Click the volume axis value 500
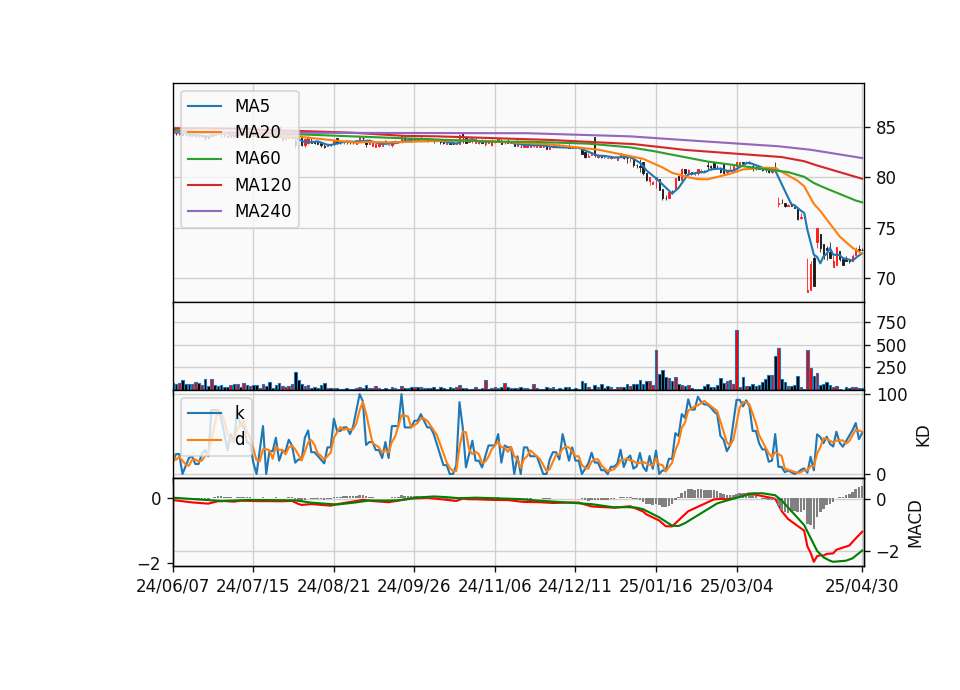Image resolution: width=960 pixels, height=690 pixels. (891, 346)
